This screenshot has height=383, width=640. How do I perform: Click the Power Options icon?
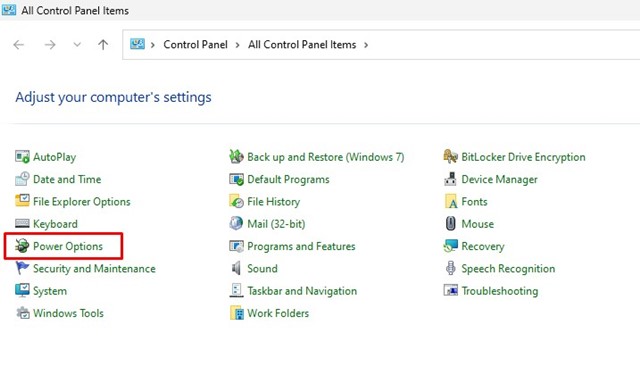click(22, 246)
